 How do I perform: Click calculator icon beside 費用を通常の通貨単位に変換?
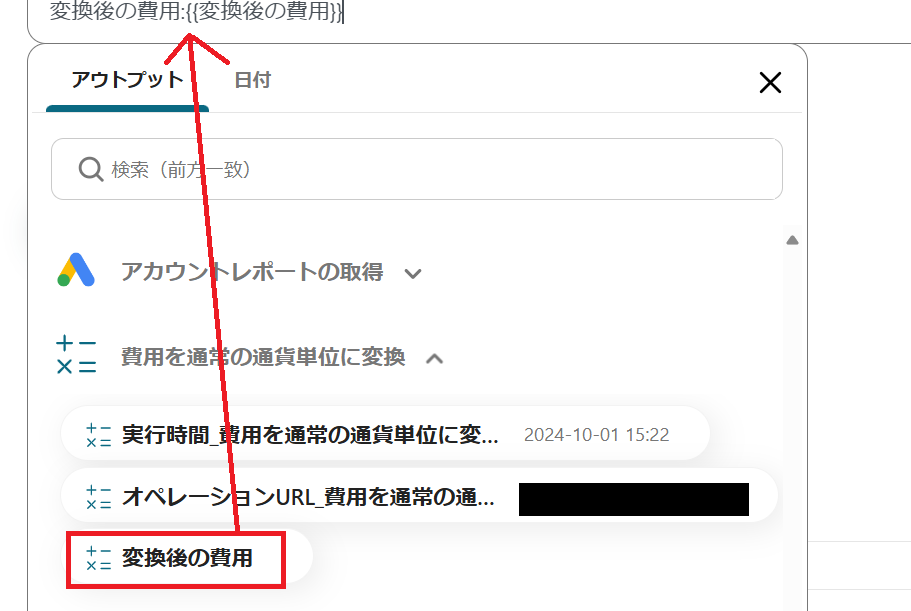76,355
